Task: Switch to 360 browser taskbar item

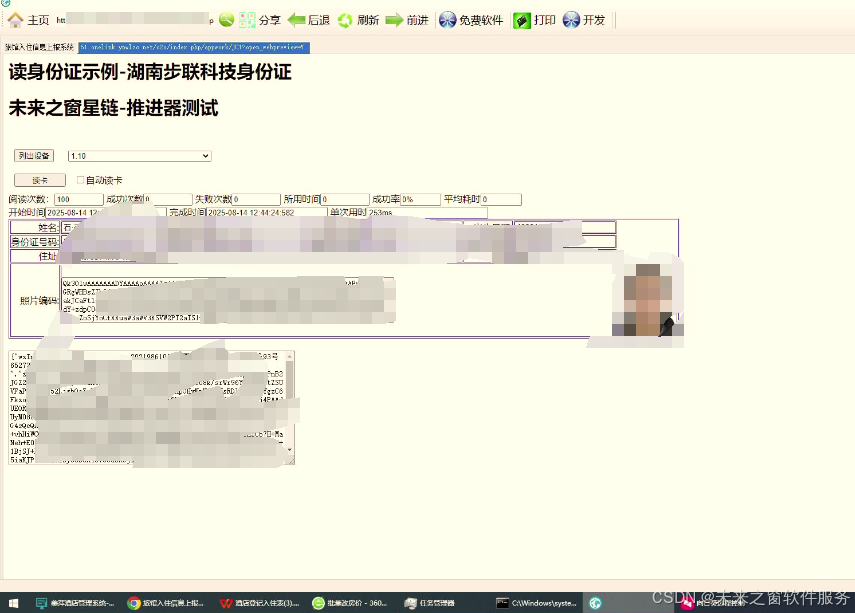Action: pos(350,603)
